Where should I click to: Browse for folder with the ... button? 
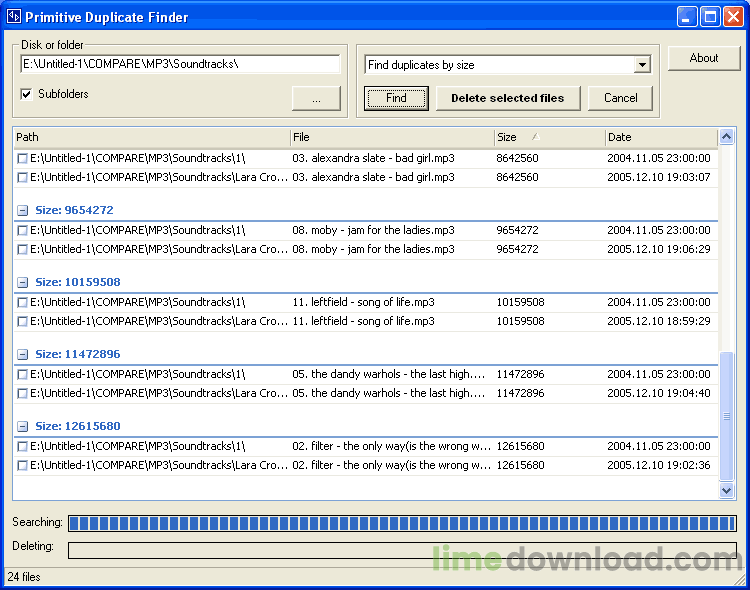pyautogui.click(x=316, y=98)
